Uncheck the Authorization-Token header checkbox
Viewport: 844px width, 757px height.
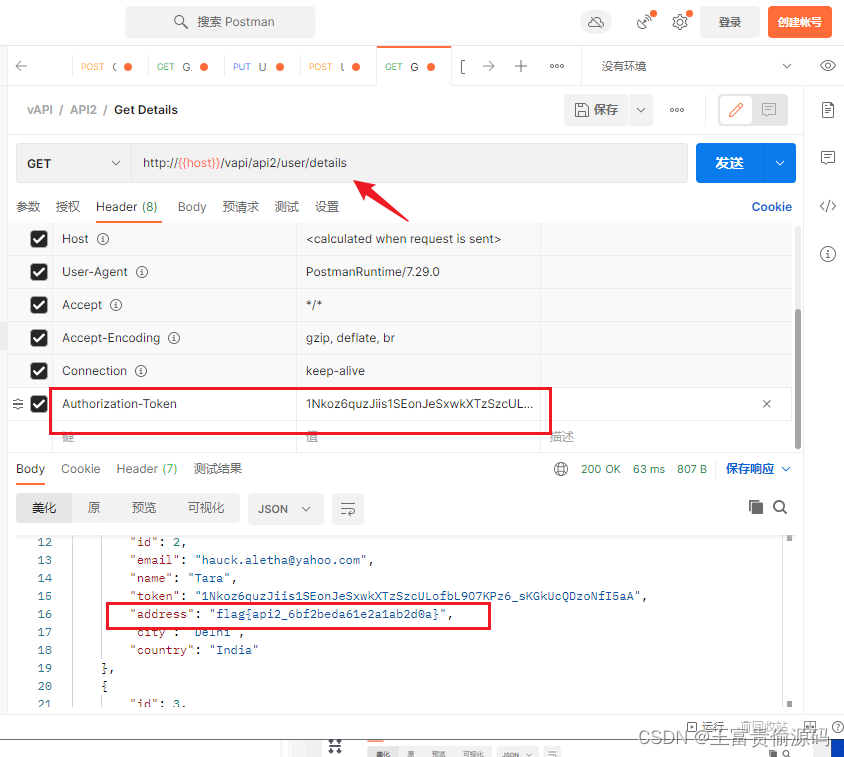(39, 404)
